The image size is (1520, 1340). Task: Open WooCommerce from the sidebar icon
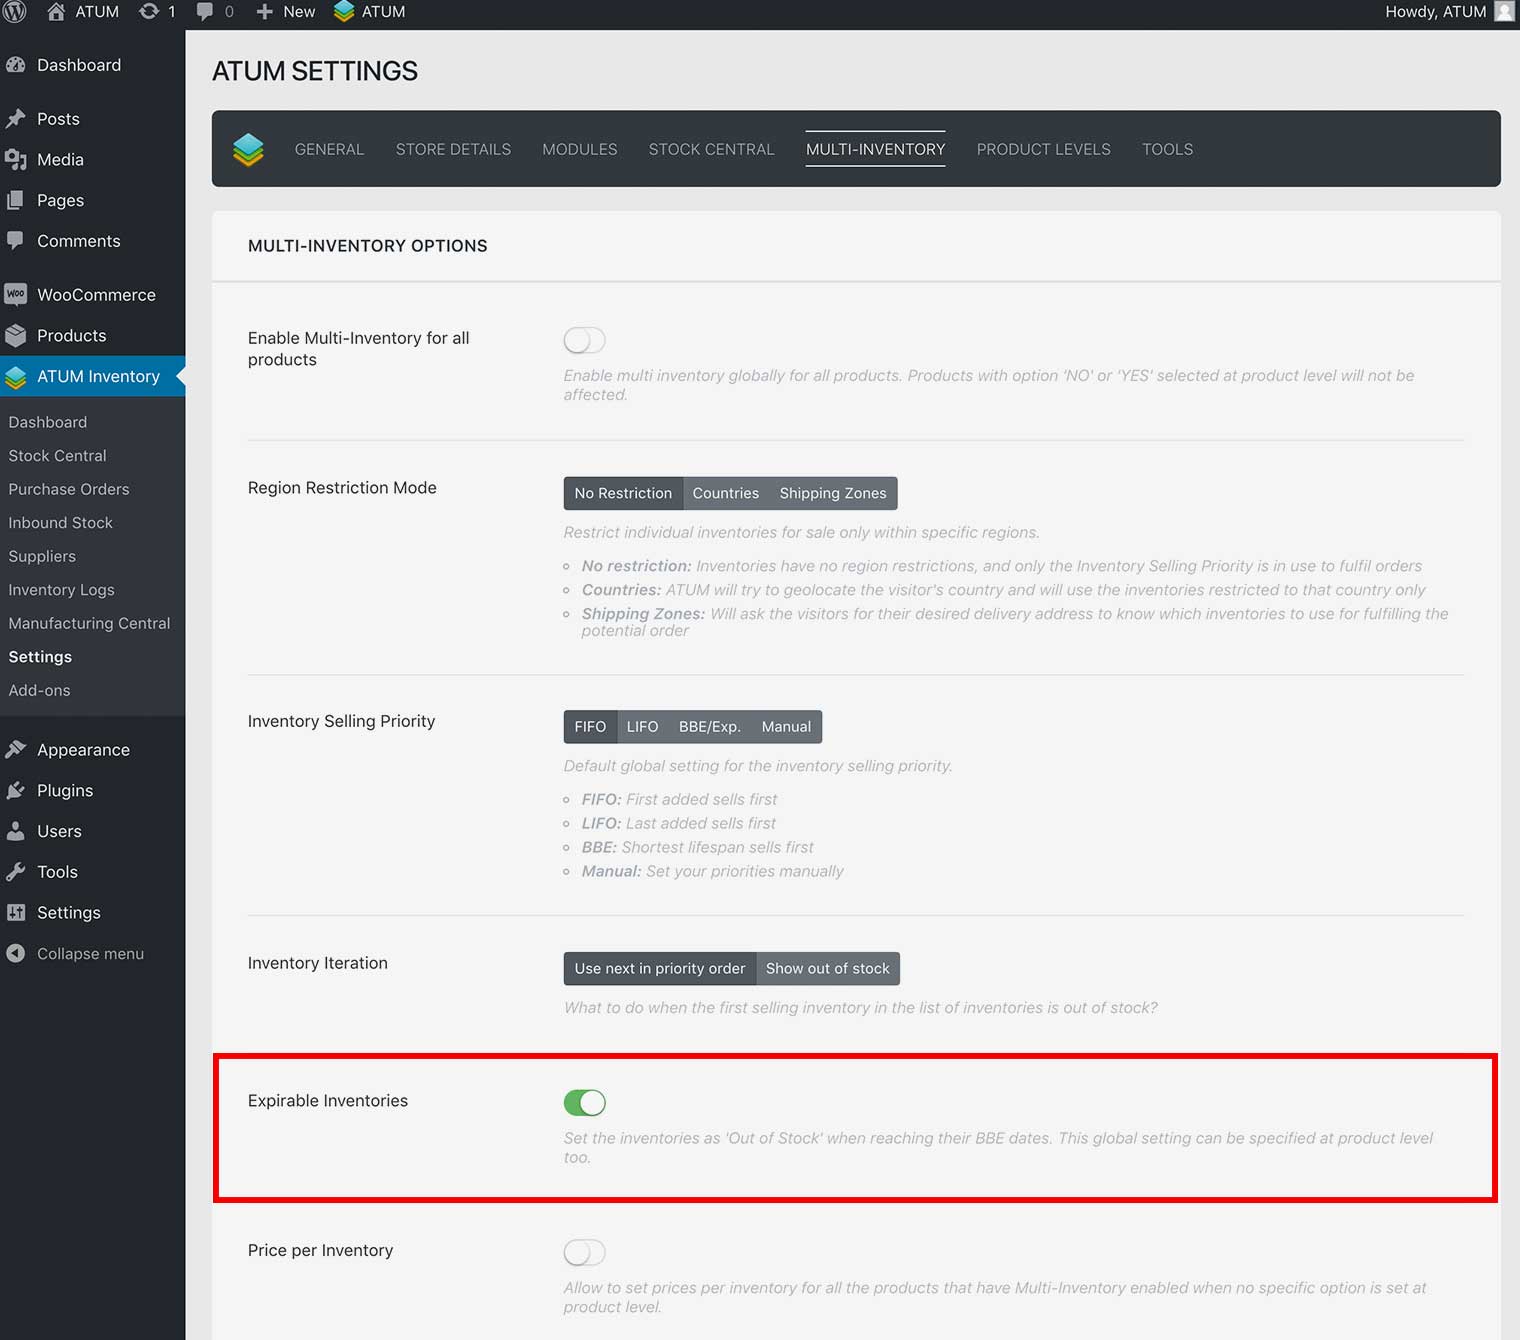[x=16, y=295]
